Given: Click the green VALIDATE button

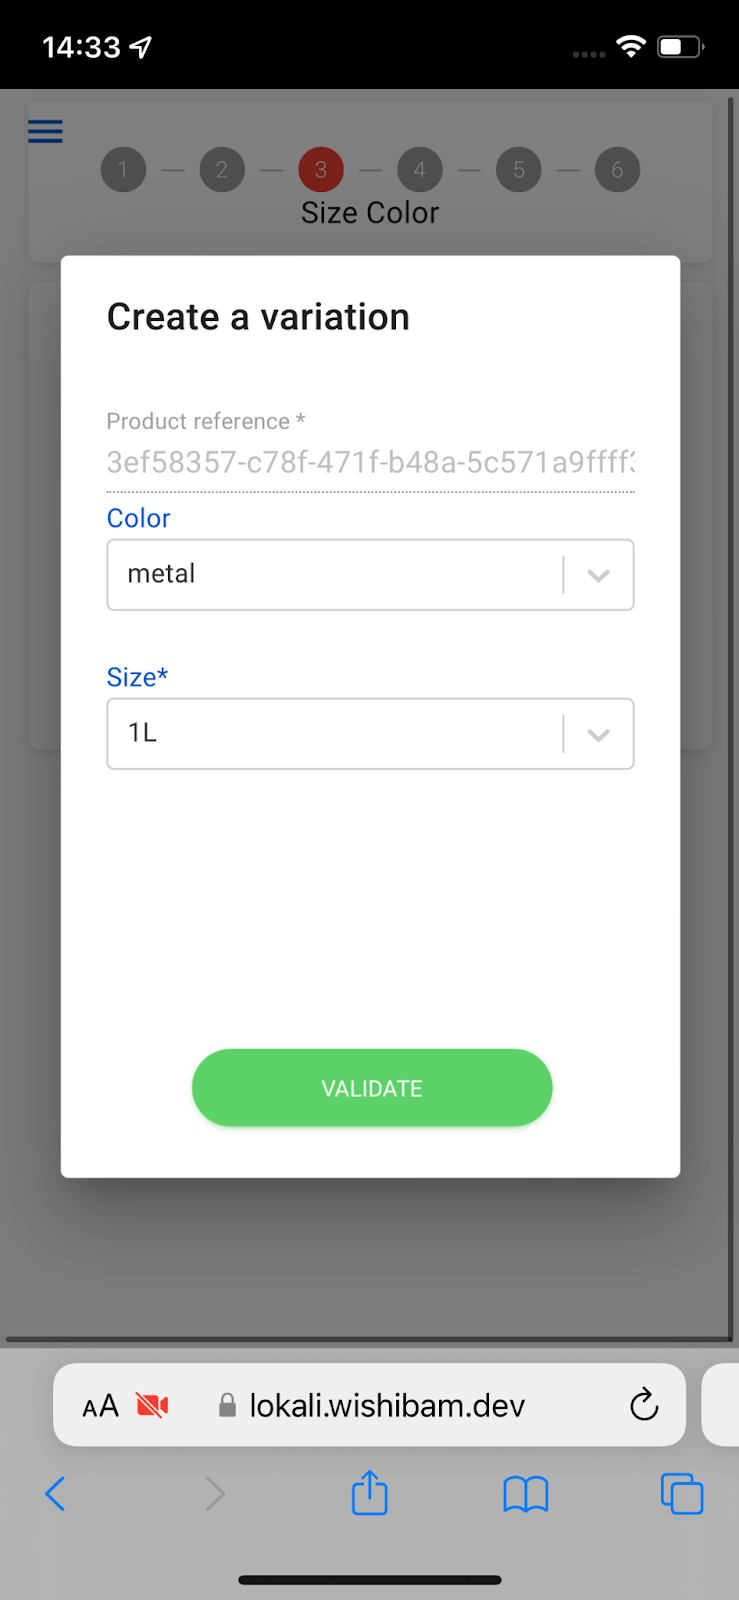Looking at the screenshot, I should (x=372, y=1088).
